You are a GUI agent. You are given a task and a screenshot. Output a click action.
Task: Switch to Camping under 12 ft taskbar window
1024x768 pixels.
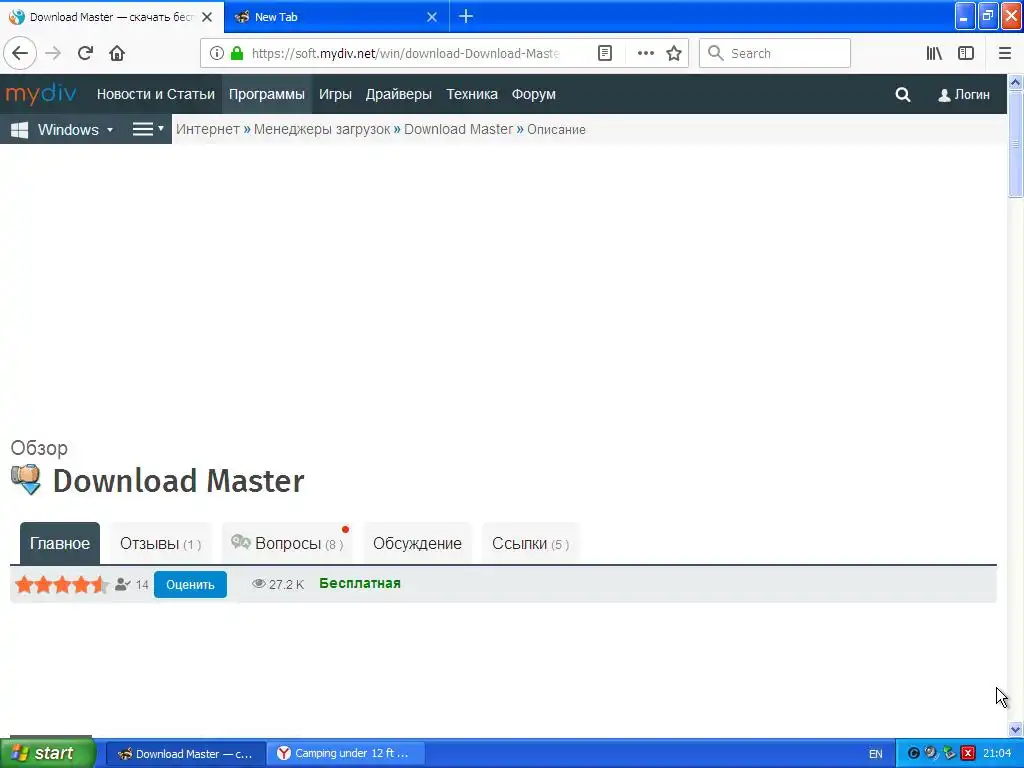pos(346,754)
